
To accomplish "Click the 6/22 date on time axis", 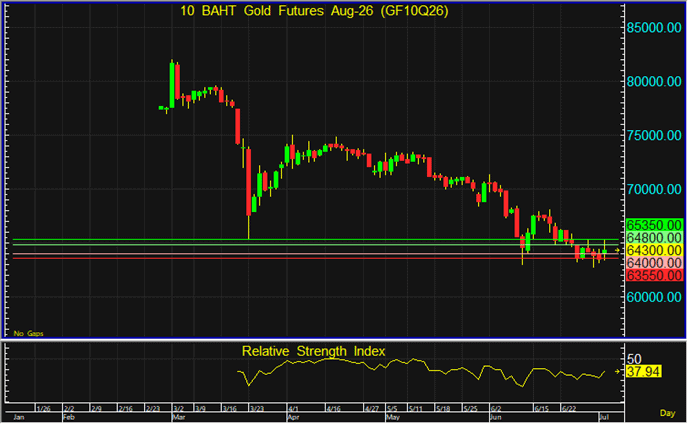I will pyautogui.click(x=569, y=409).
